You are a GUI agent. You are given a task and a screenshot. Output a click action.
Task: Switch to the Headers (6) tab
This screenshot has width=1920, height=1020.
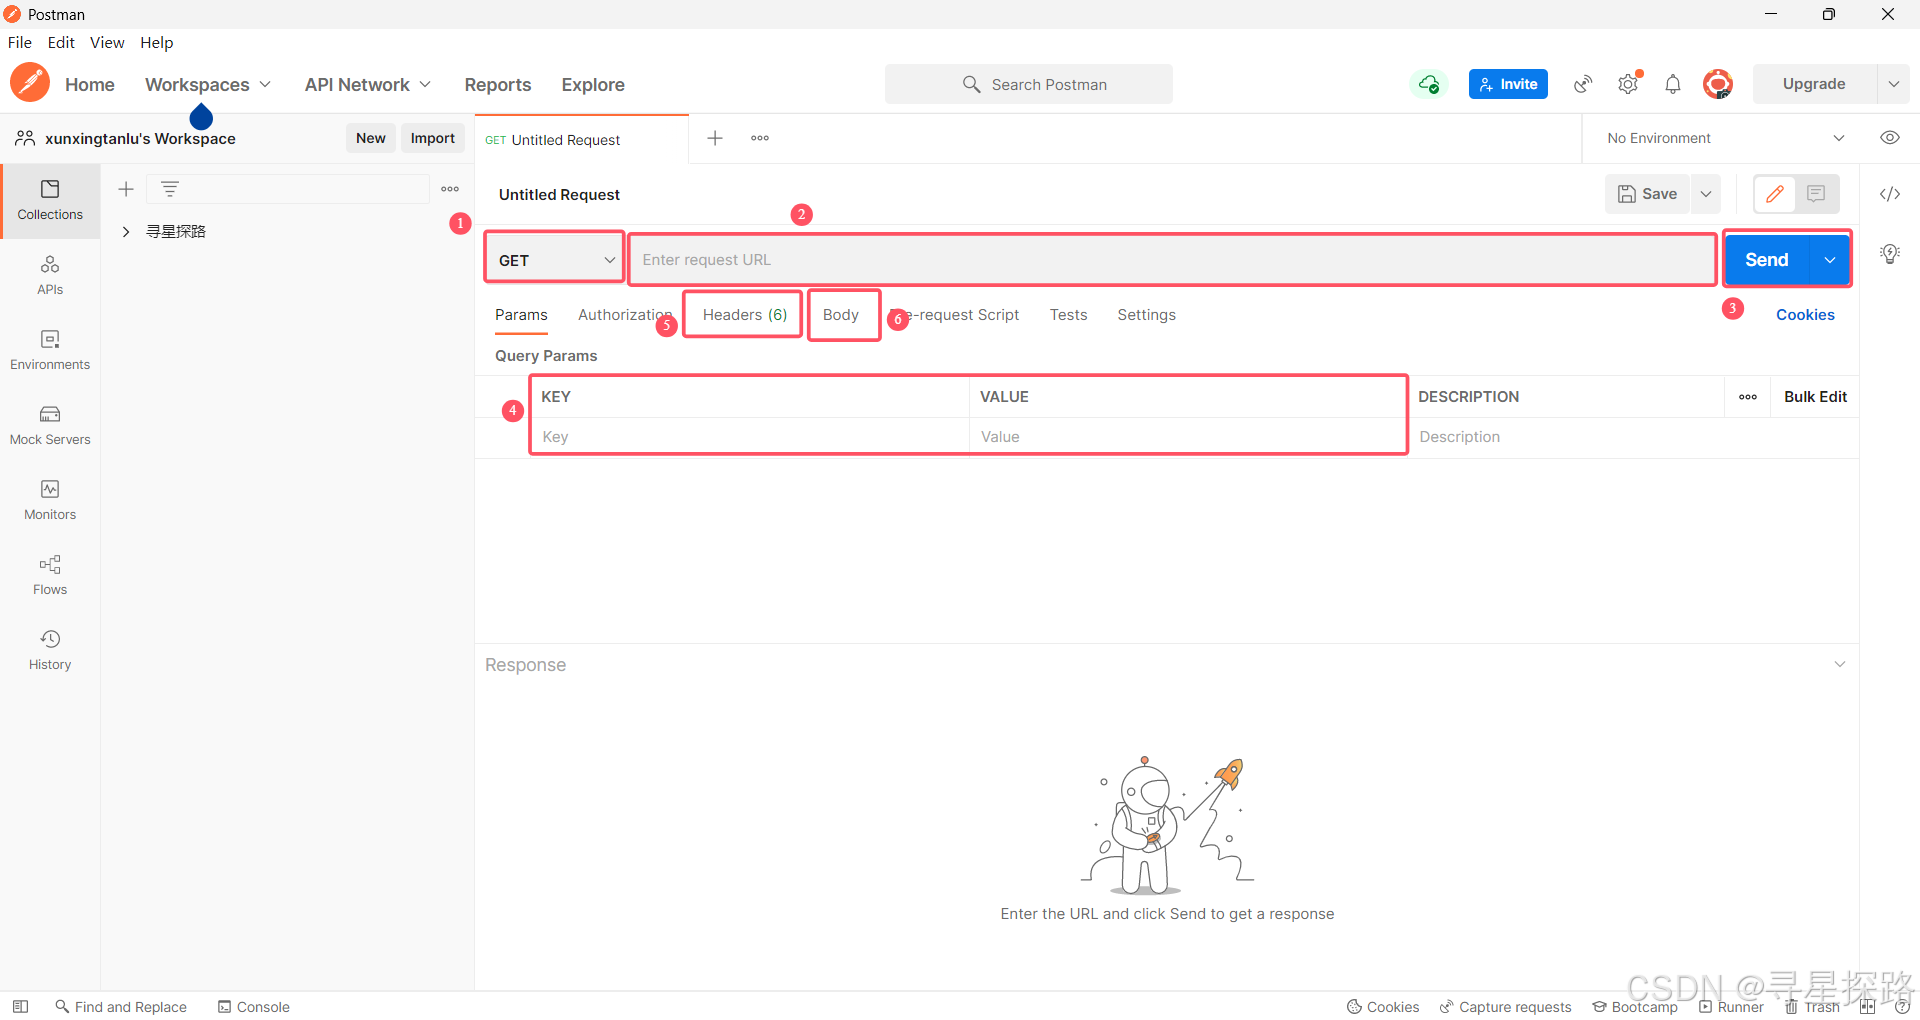click(x=744, y=315)
